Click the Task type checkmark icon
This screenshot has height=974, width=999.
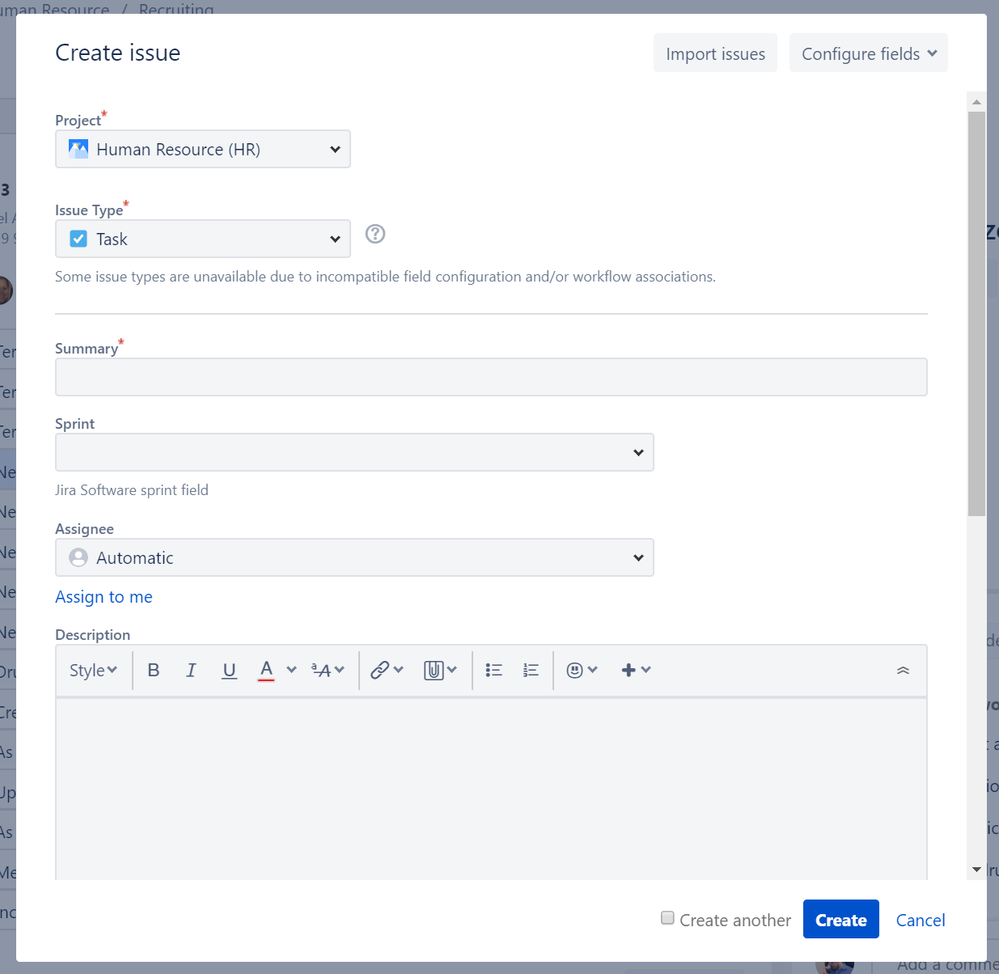(x=78, y=239)
